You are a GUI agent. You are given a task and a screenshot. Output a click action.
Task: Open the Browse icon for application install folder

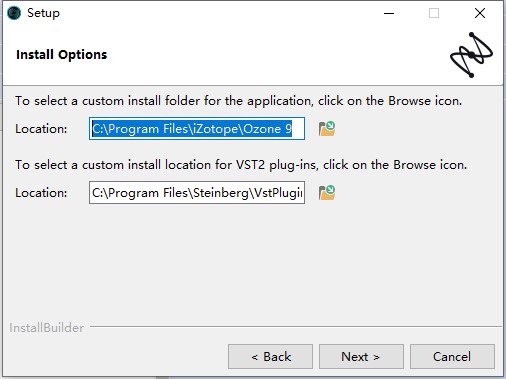(327, 129)
